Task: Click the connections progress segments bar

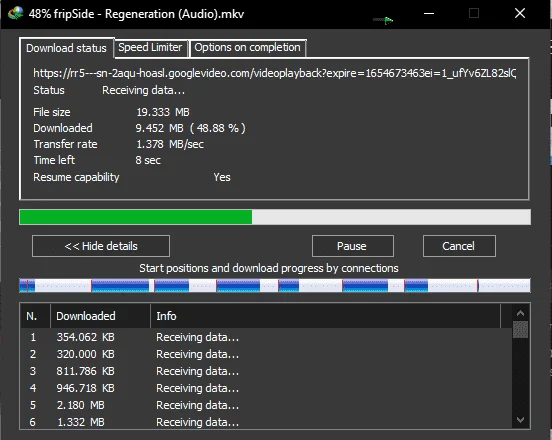Action: tap(275, 285)
